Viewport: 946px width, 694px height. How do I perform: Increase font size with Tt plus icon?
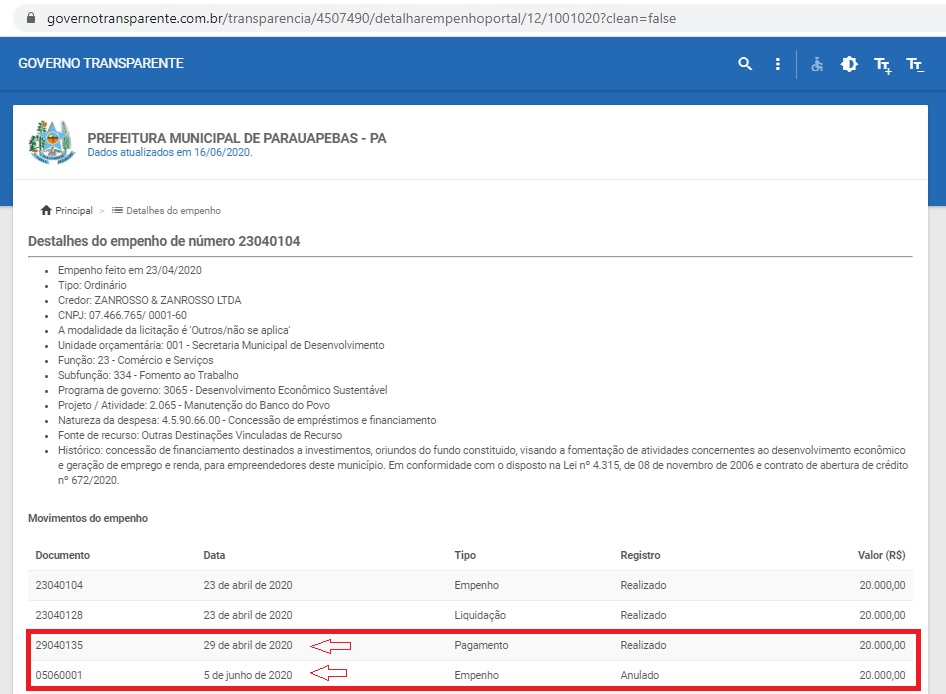coord(883,65)
